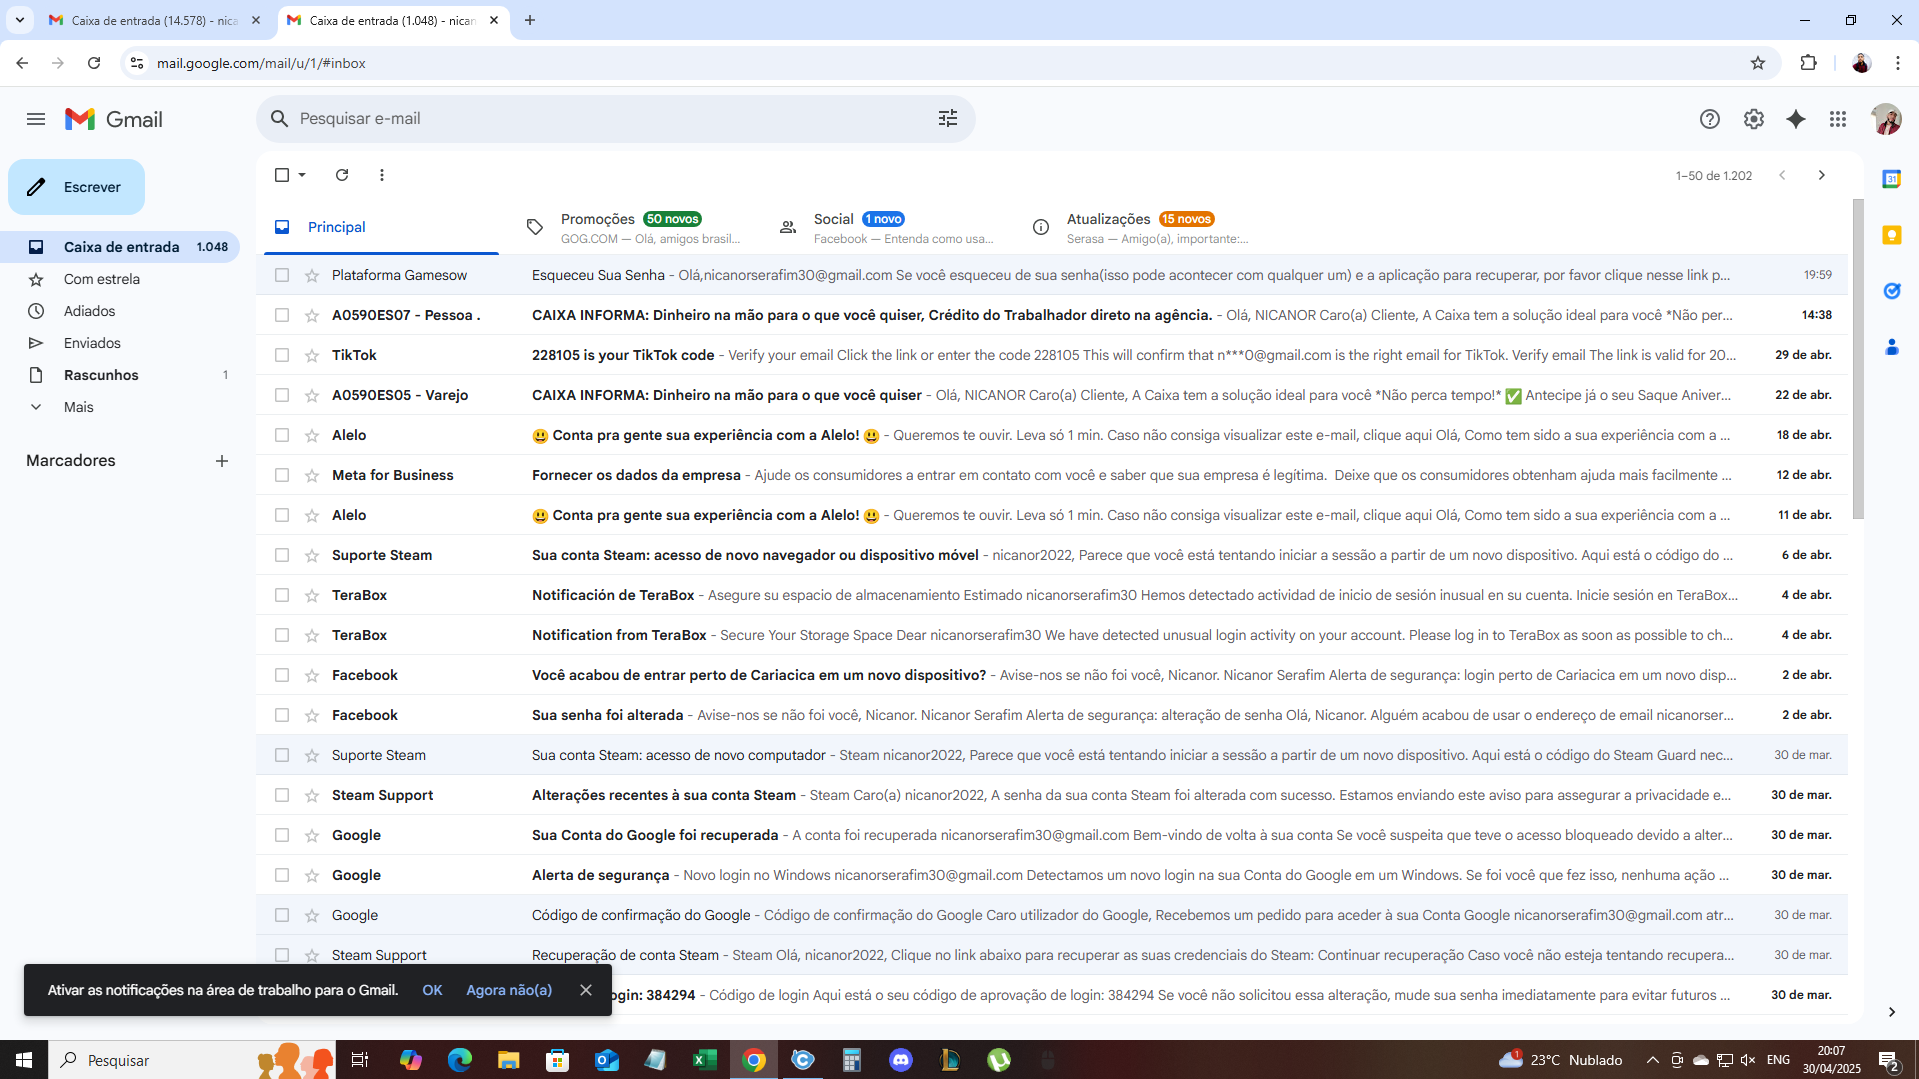
Task: Open Chrome tab search dropdown
Action: click(19, 20)
